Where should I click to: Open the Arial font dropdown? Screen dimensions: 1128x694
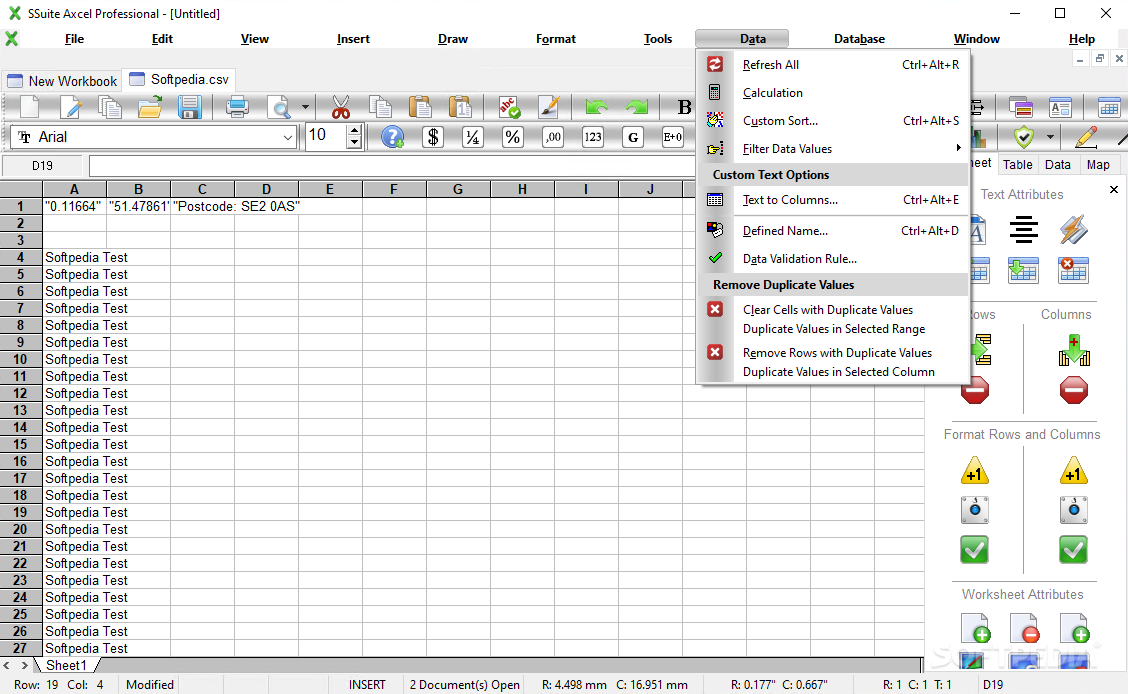[288, 137]
